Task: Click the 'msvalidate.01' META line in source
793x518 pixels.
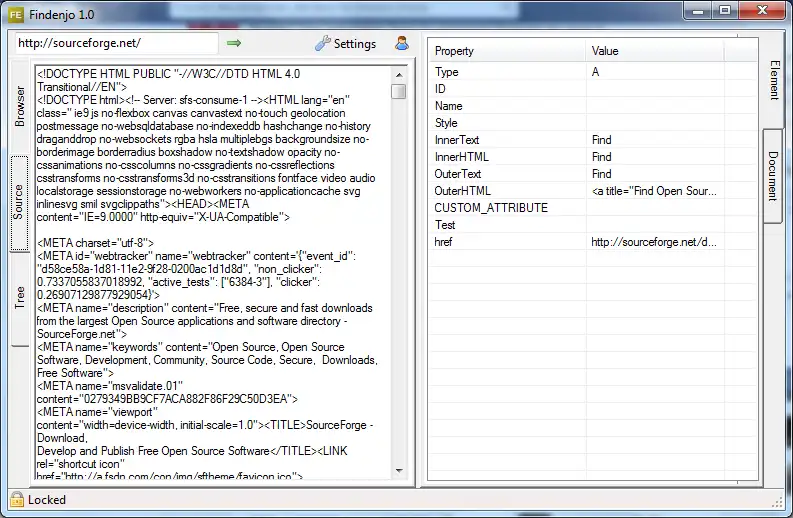Action: (110, 386)
